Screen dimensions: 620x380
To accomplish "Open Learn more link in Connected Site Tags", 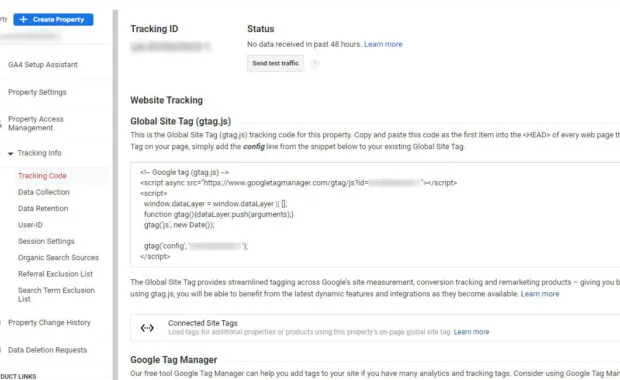I will click(x=471, y=332).
